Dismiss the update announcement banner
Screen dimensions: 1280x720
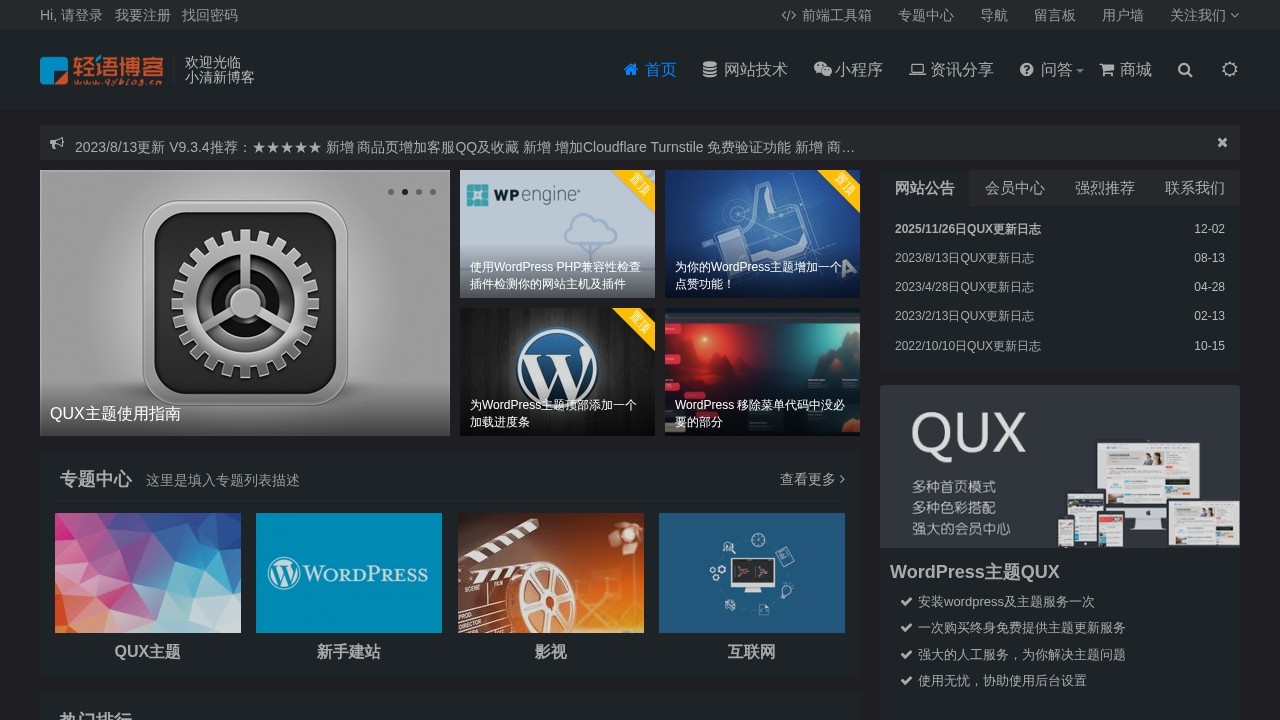(x=1222, y=142)
